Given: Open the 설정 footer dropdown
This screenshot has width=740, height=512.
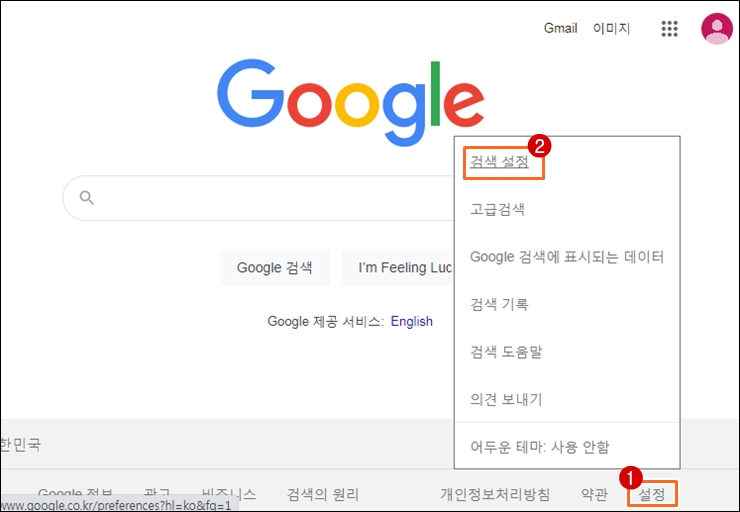Looking at the screenshot, I should [x=652, y=494].
